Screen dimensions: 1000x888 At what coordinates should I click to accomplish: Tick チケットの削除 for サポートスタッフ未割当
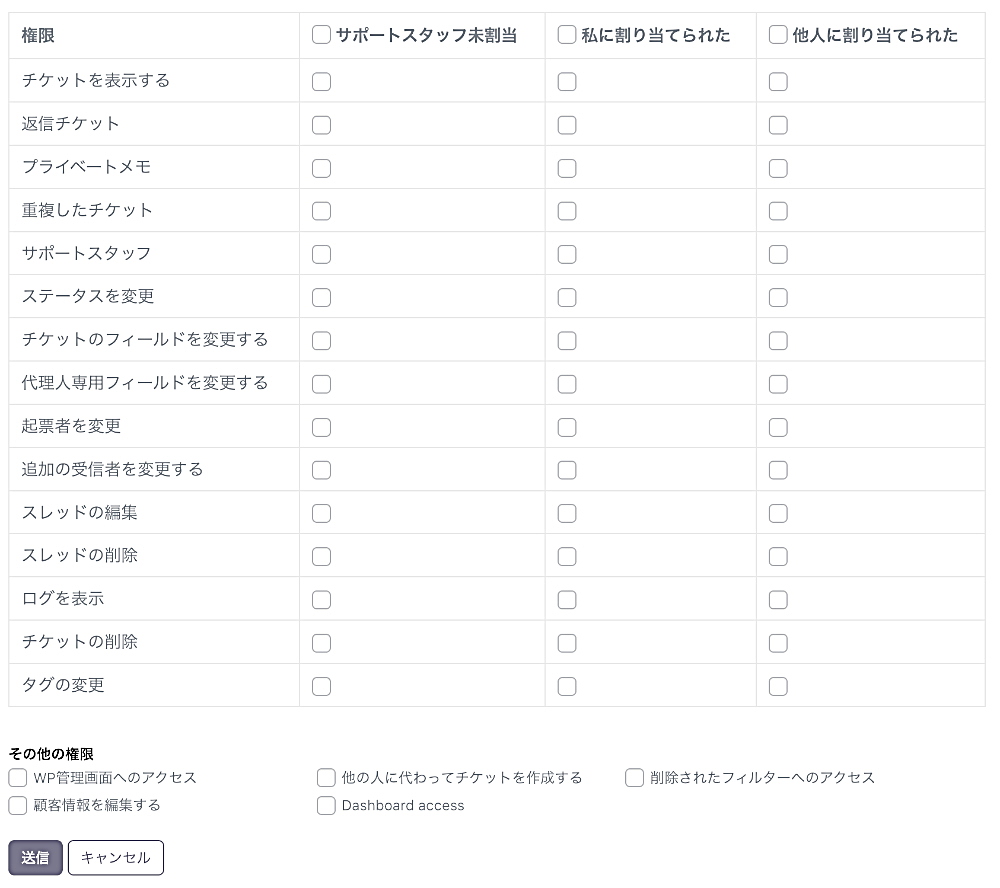pos(321,643)
